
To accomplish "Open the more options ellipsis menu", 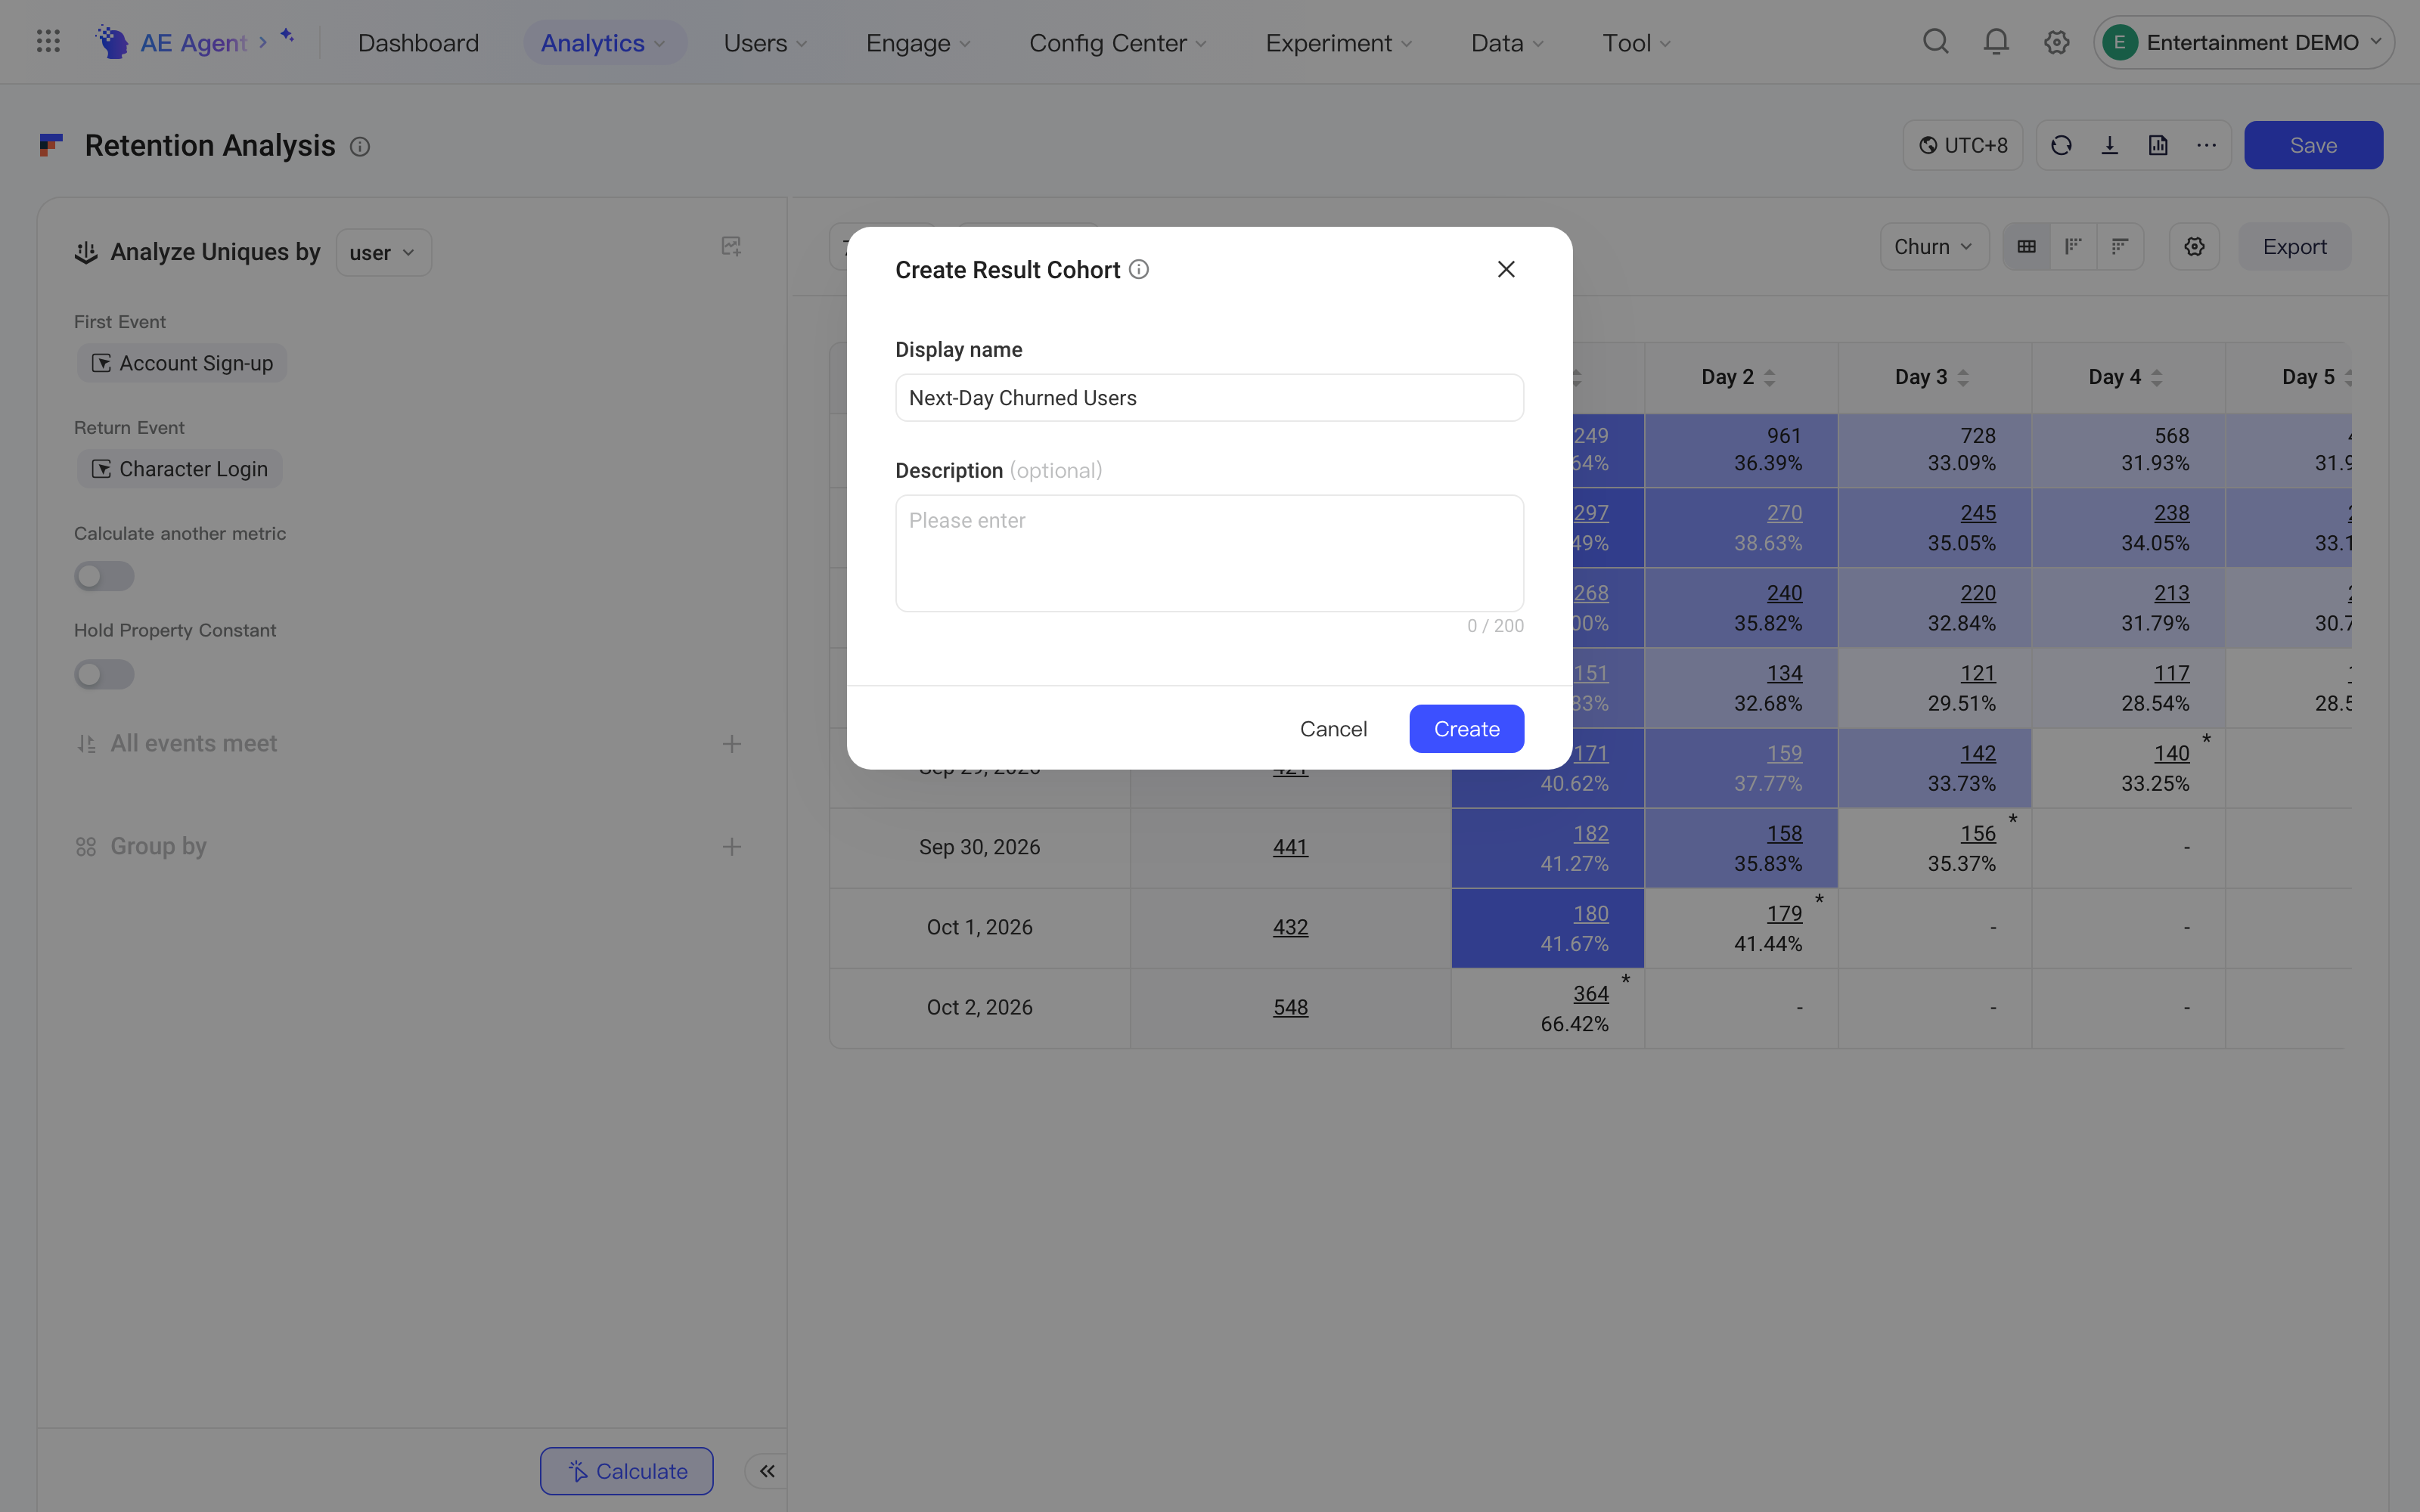I will (x=2206, y=146).
